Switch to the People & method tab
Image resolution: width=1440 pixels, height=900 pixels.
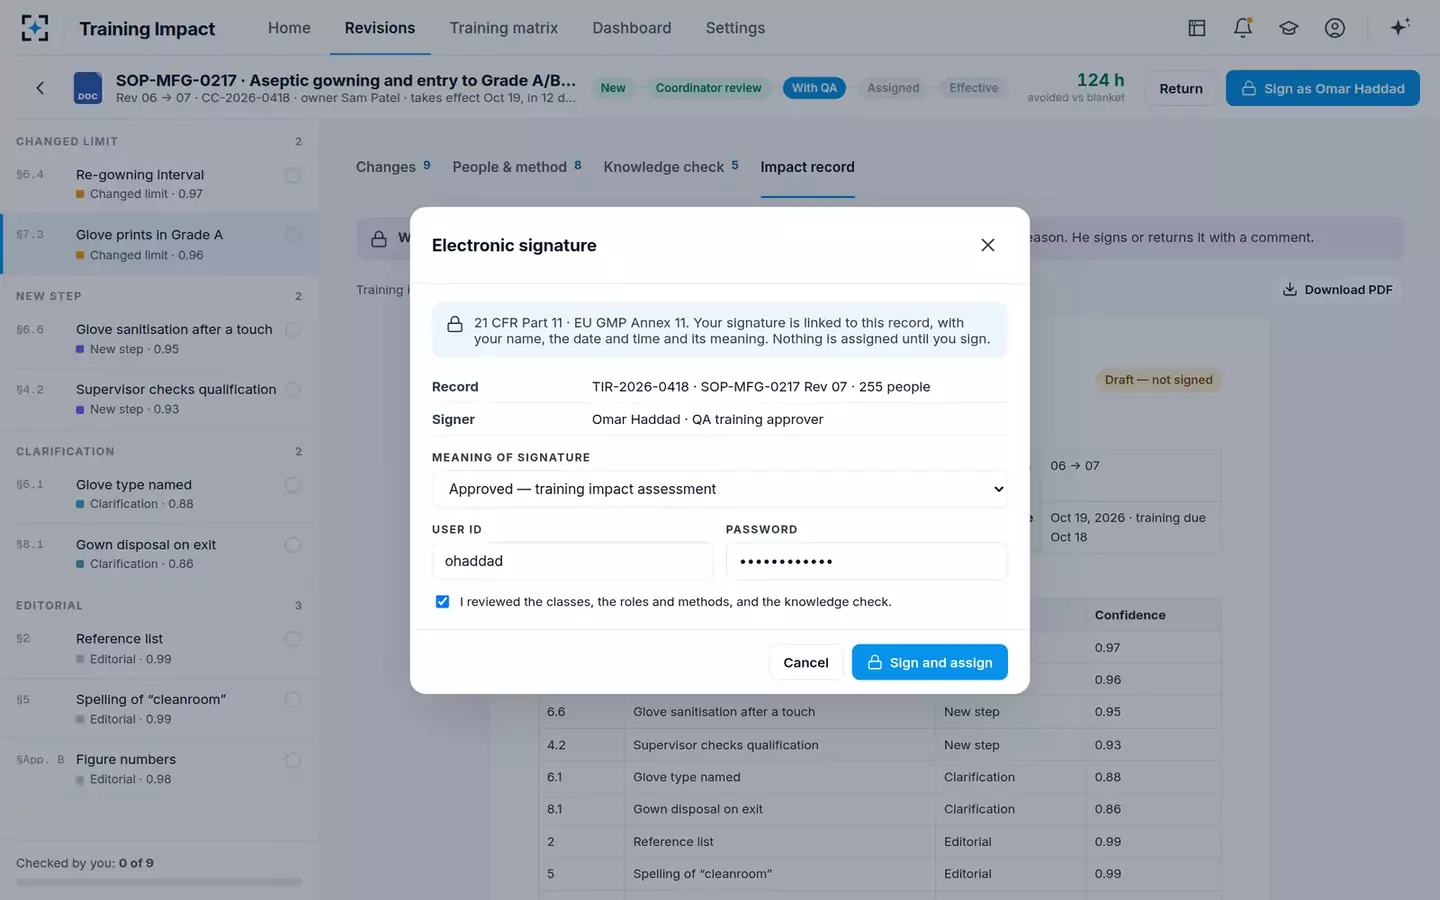tap(517, 167)
